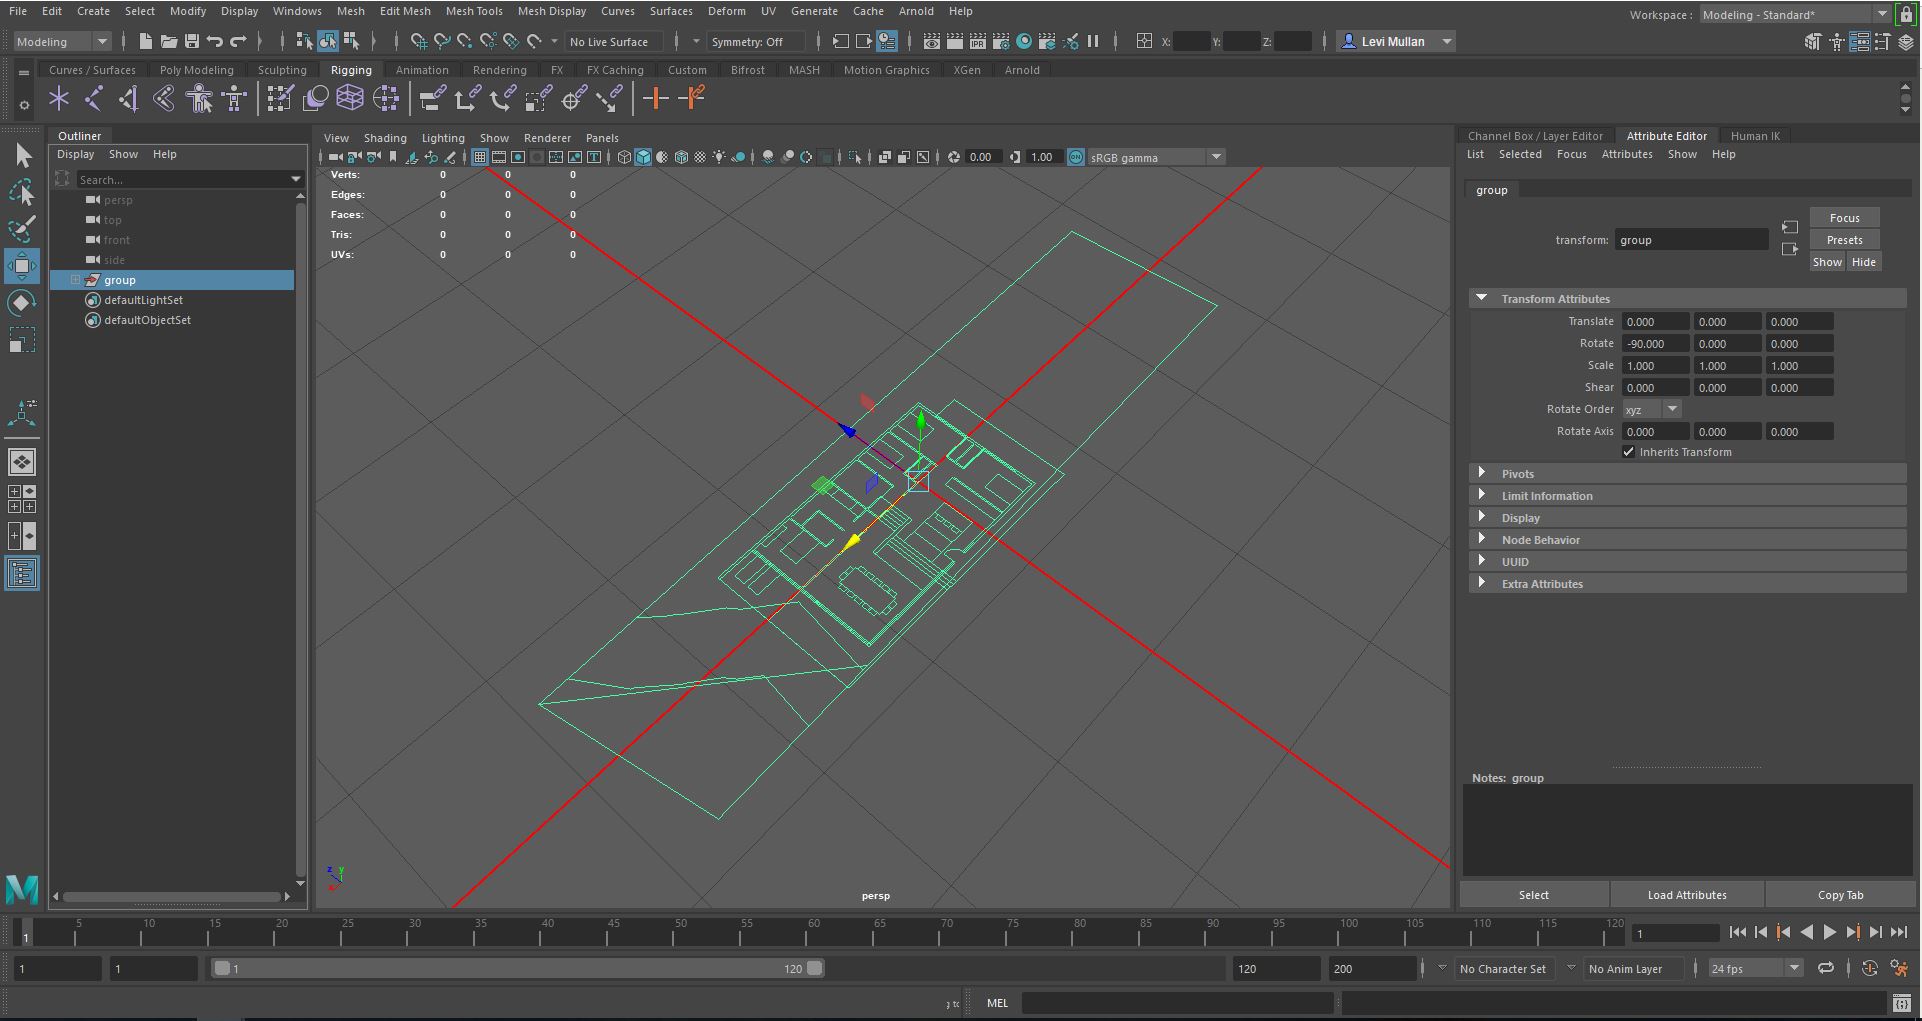Click the Render current frame icon
This screenshot has height=1021, width=1922.
(x=955, y=41)
